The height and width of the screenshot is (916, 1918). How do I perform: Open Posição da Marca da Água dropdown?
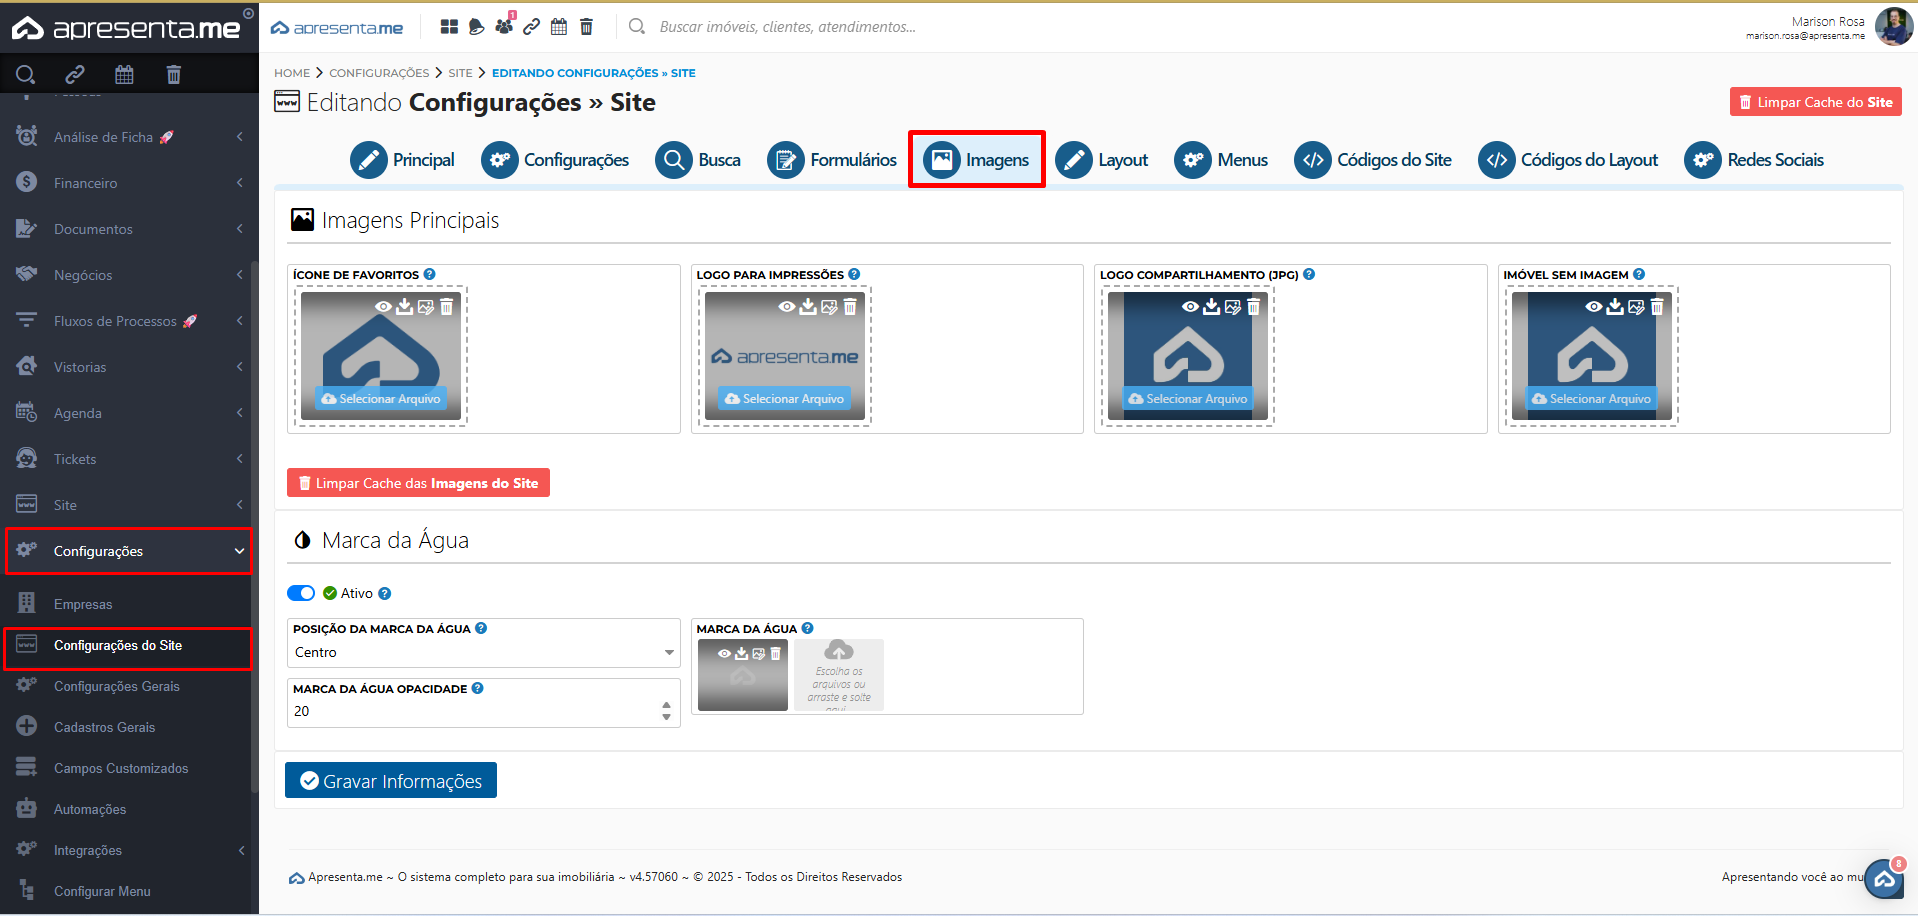483,652
